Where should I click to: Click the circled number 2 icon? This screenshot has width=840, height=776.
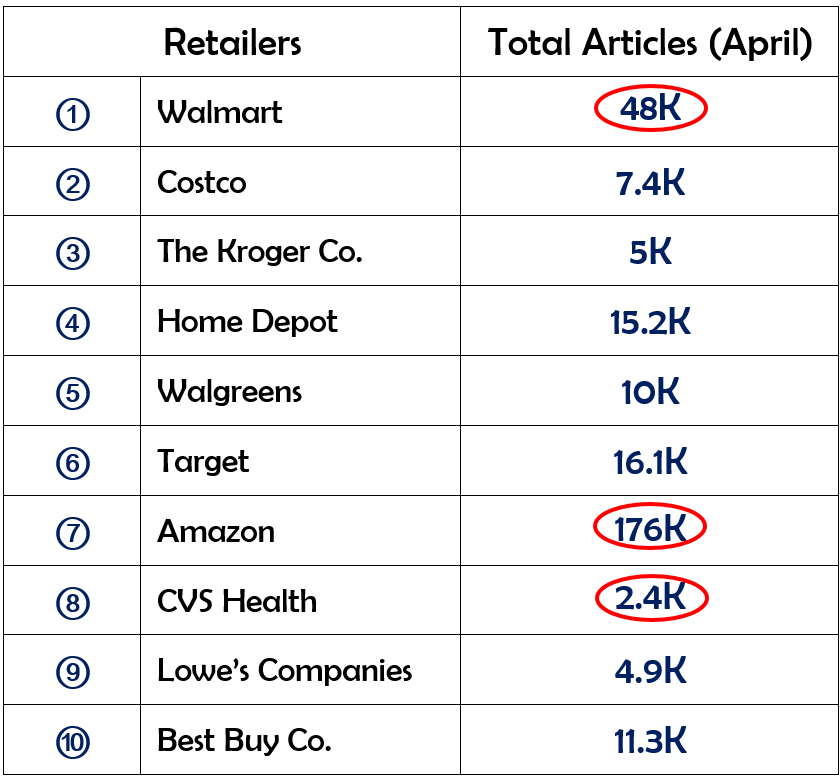click(x=73, y=184)
